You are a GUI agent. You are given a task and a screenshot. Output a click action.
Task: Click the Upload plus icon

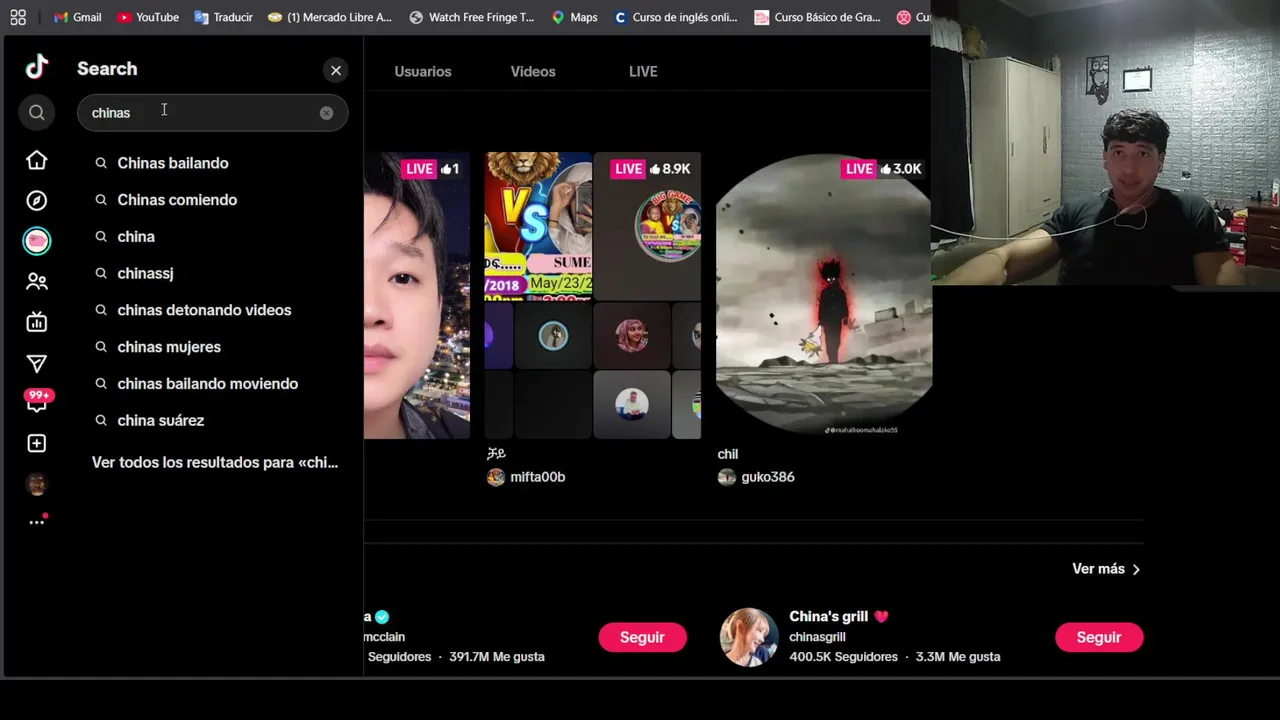pyautogui.click(x=37, y=443)
